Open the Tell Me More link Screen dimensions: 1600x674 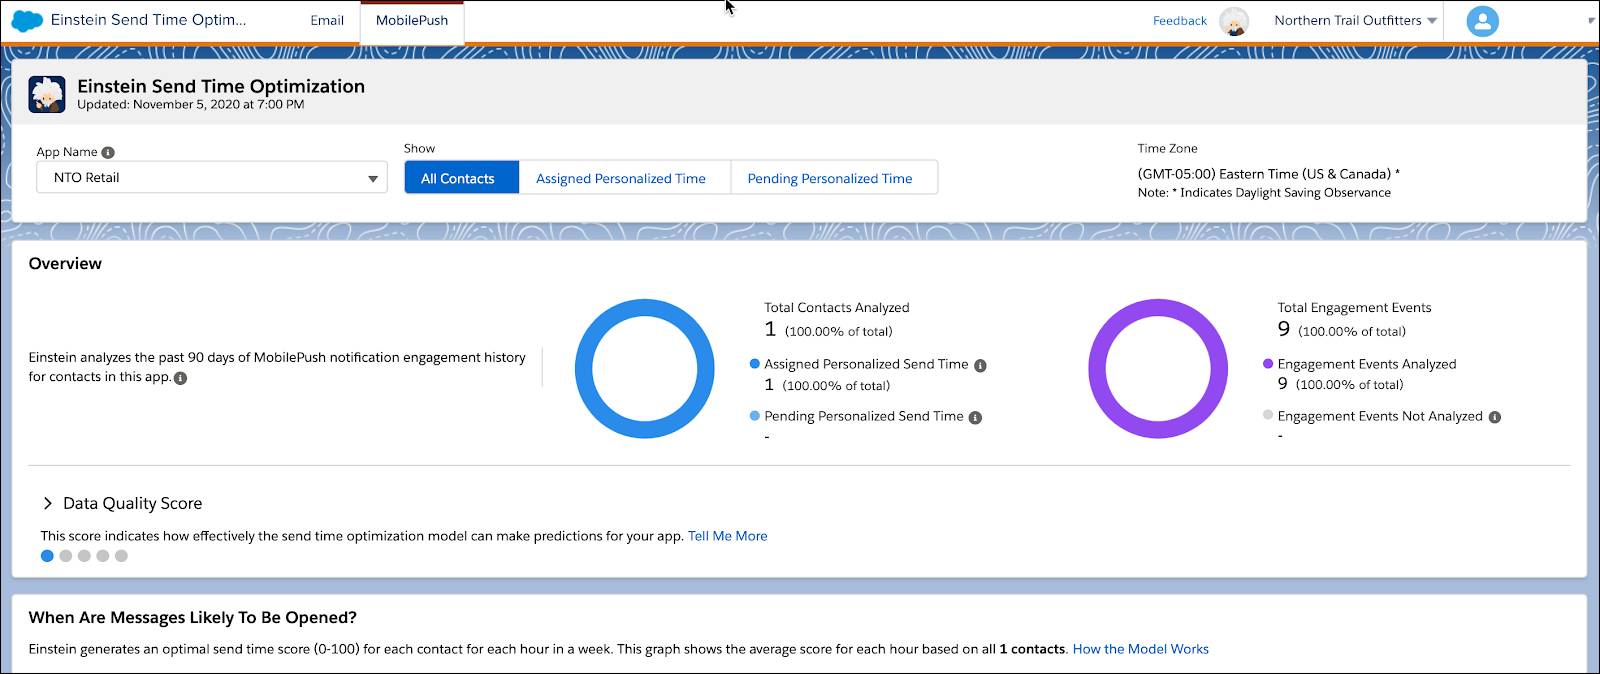(728, 536)
